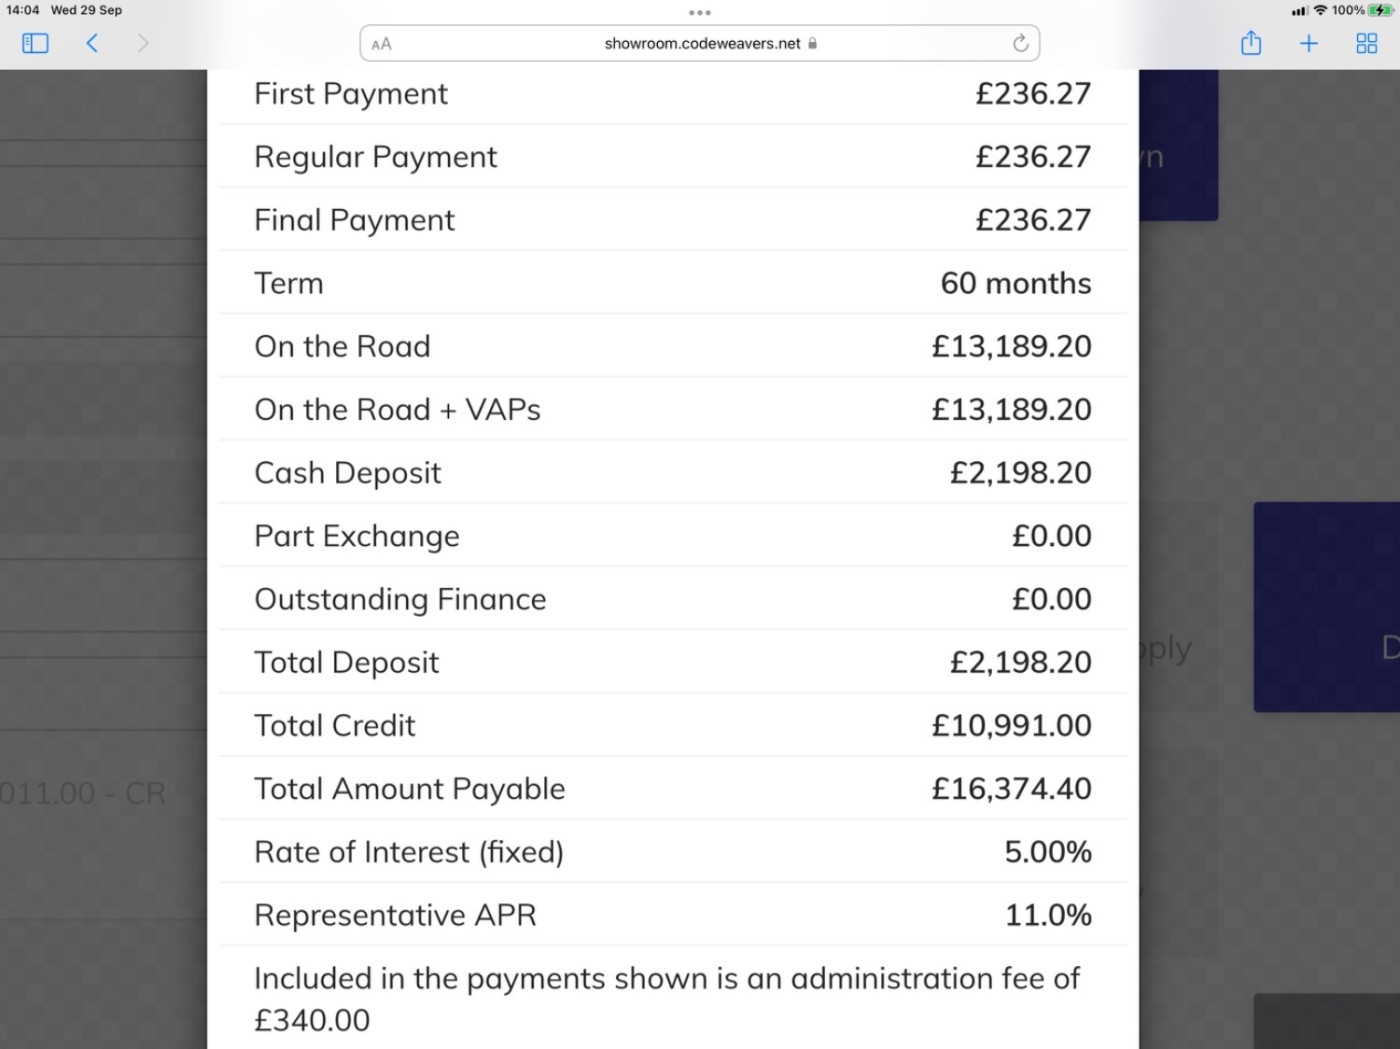This screenshot has height=1049, width=1400.
Task: Select the showroom.codeweavers.net address field
Action: pyautogui.click(x=702, y=43)
